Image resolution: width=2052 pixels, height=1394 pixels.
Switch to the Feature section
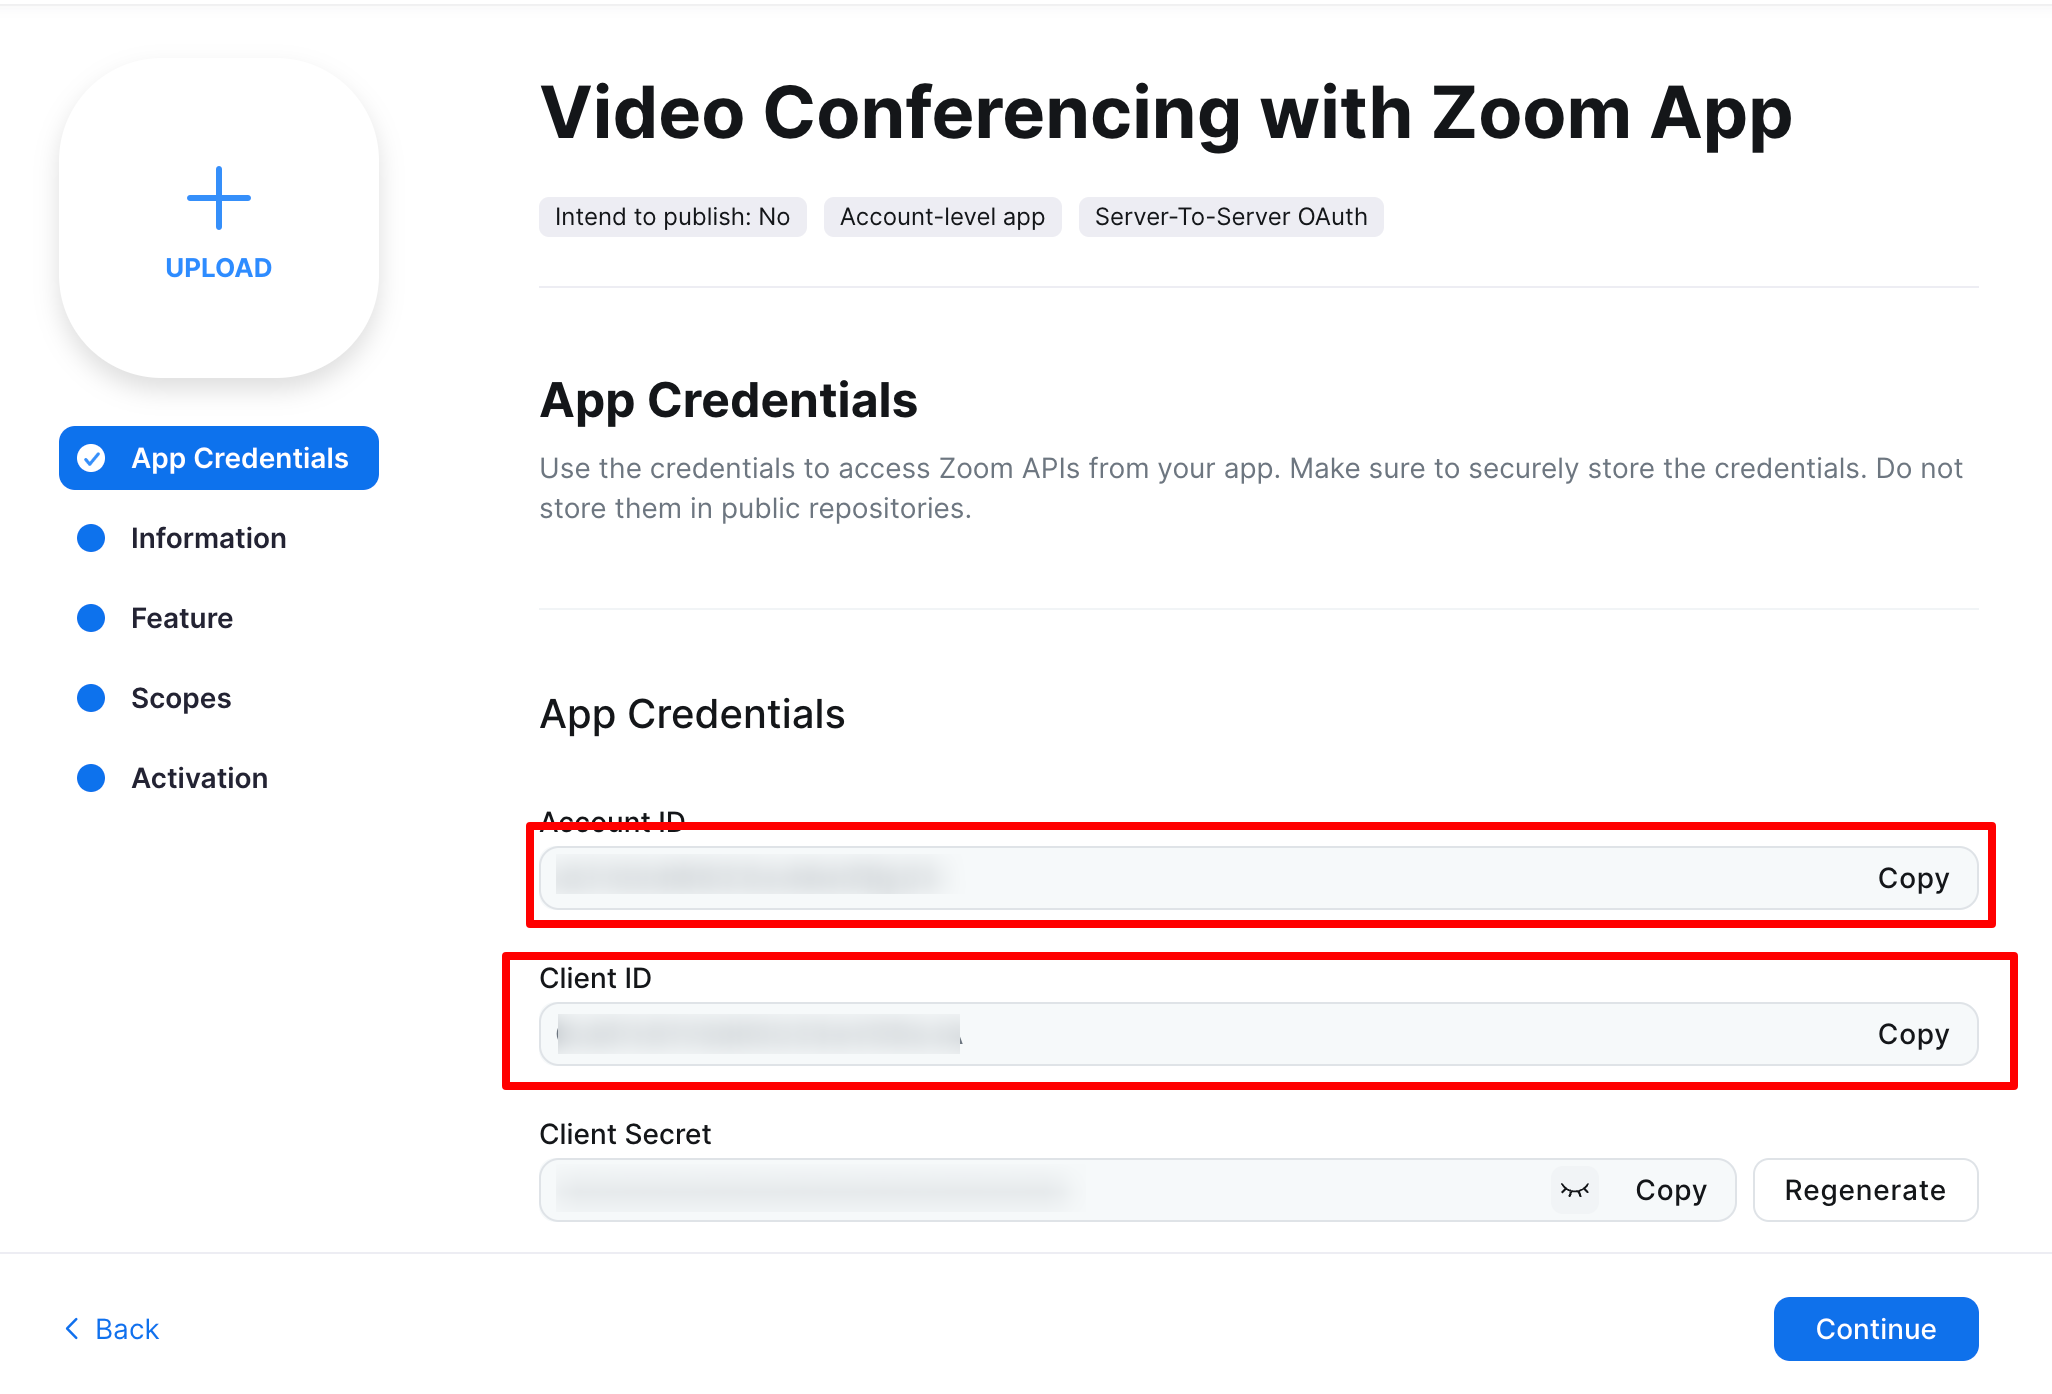[182, 618]
